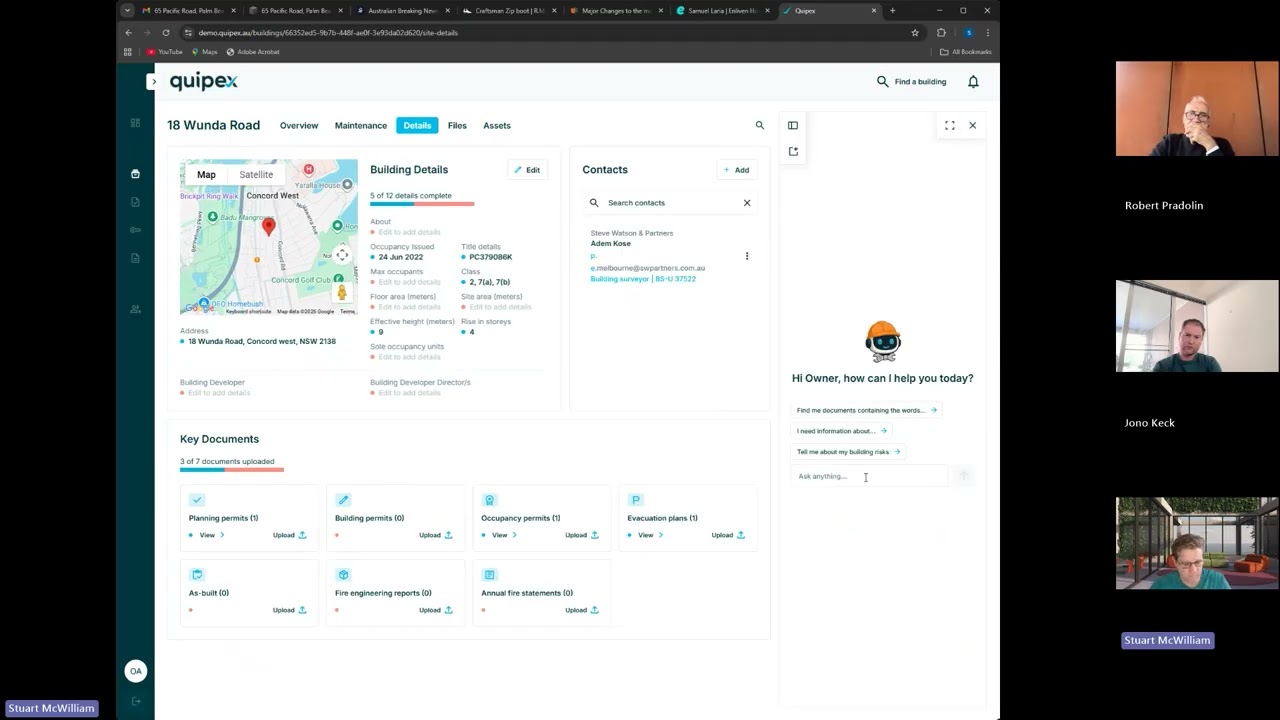Click the Fire engineering reports cube icon
This screenshot has height=720, width=1280.
343,575
